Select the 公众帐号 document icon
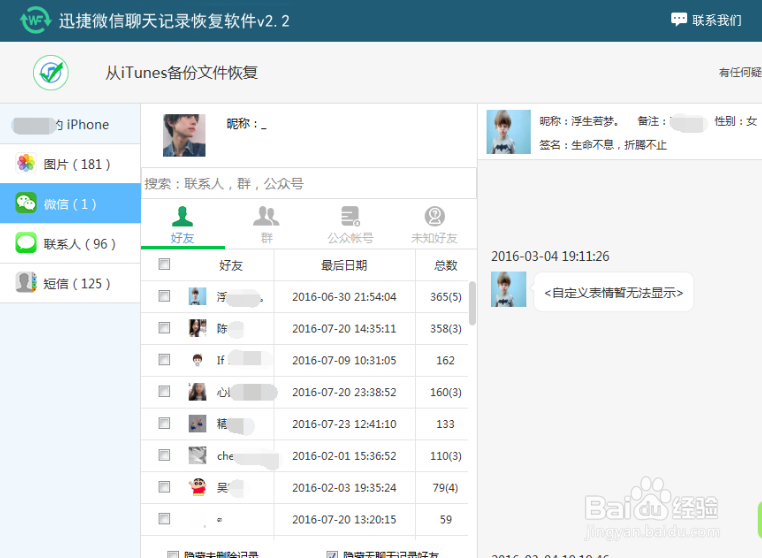762x558 pixels. coord(350,216)
